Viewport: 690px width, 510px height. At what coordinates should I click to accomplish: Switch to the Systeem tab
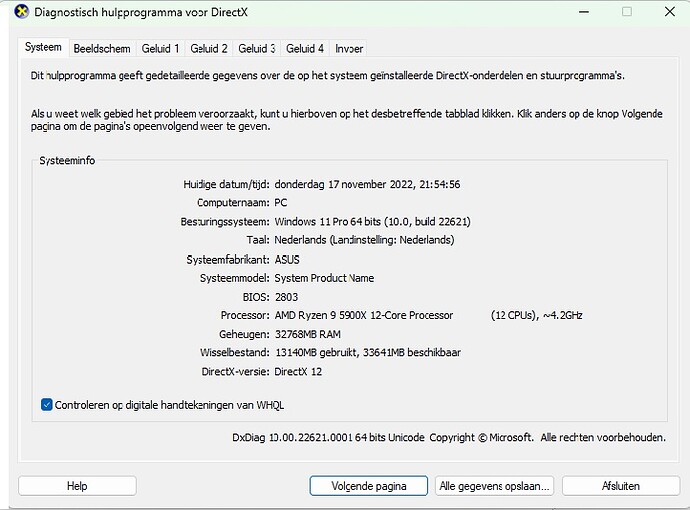[x=43, y=47]
